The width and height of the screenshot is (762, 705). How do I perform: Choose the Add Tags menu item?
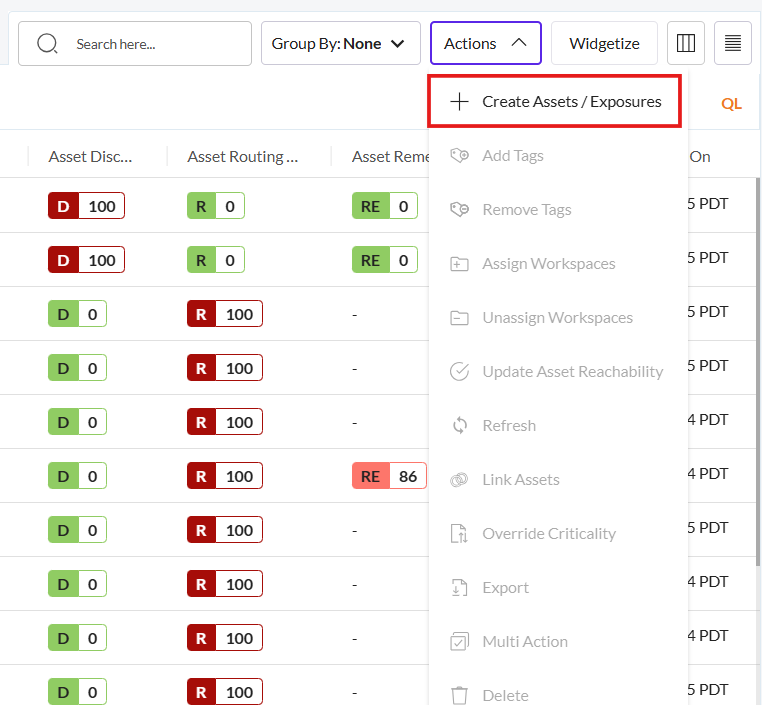[x=558, y=155]
